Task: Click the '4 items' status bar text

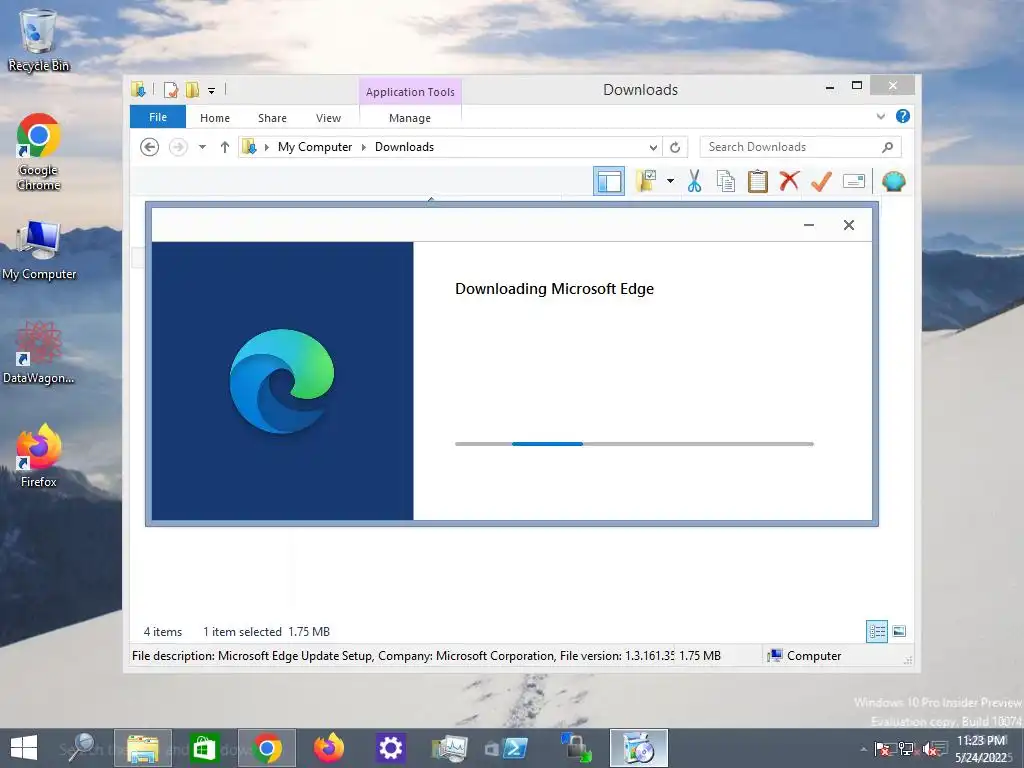Action: click(x=163, y=632)
